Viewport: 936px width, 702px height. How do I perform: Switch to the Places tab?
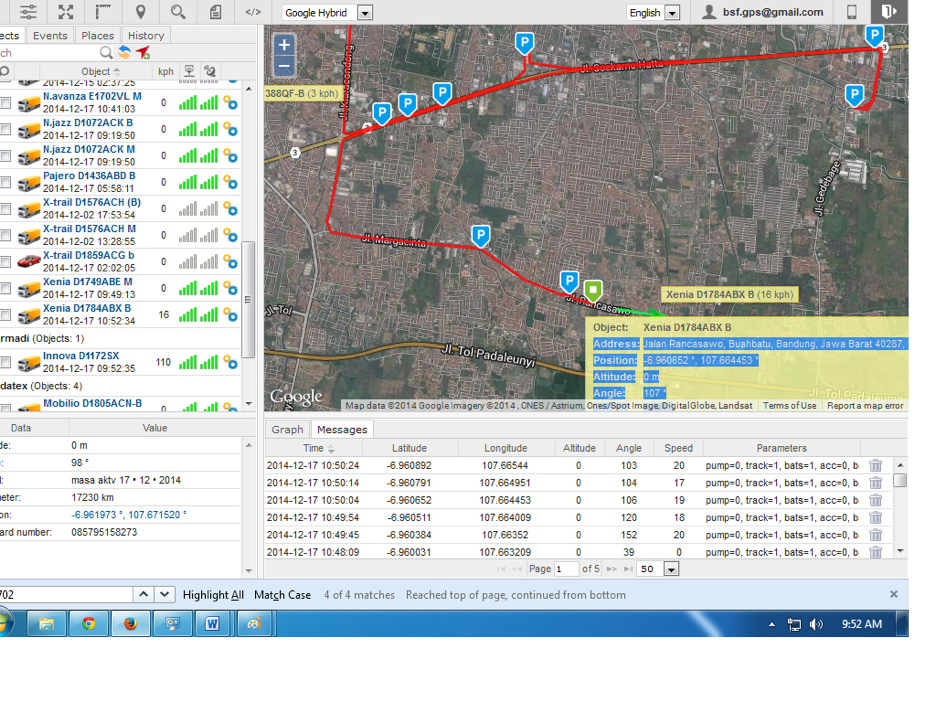coord(97,35)
